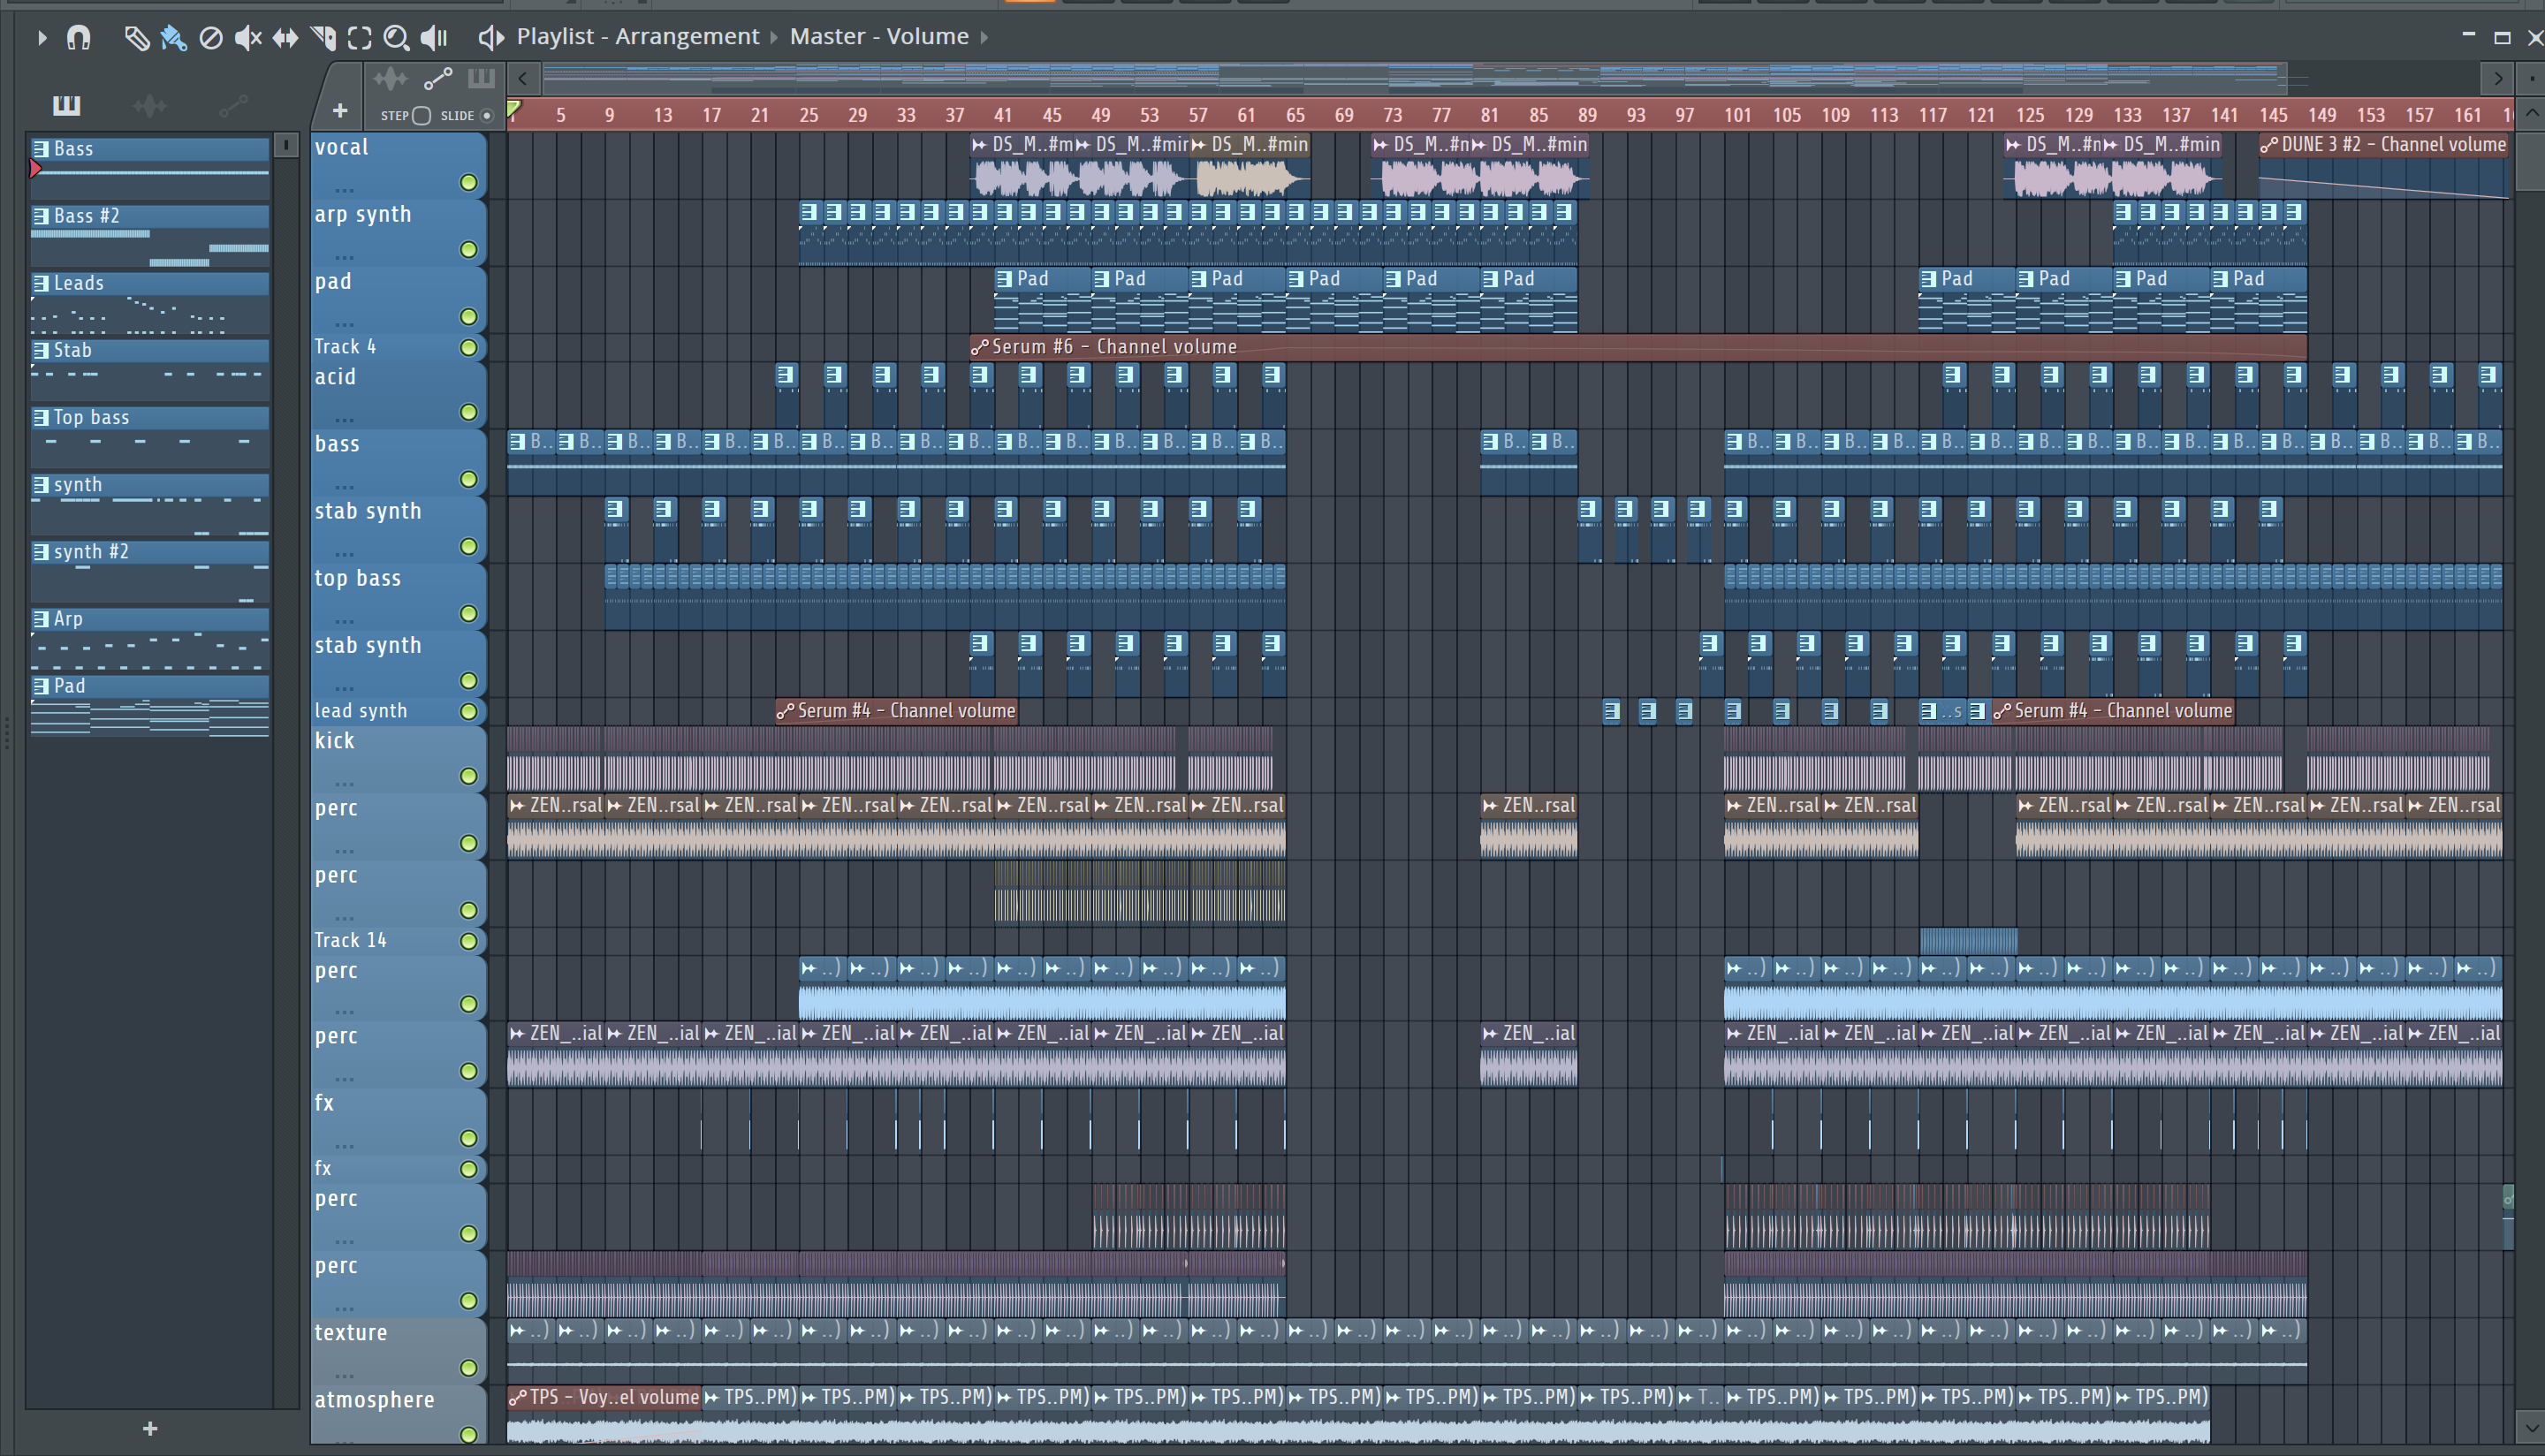Click the plus button above track names

tap(339, 111)
